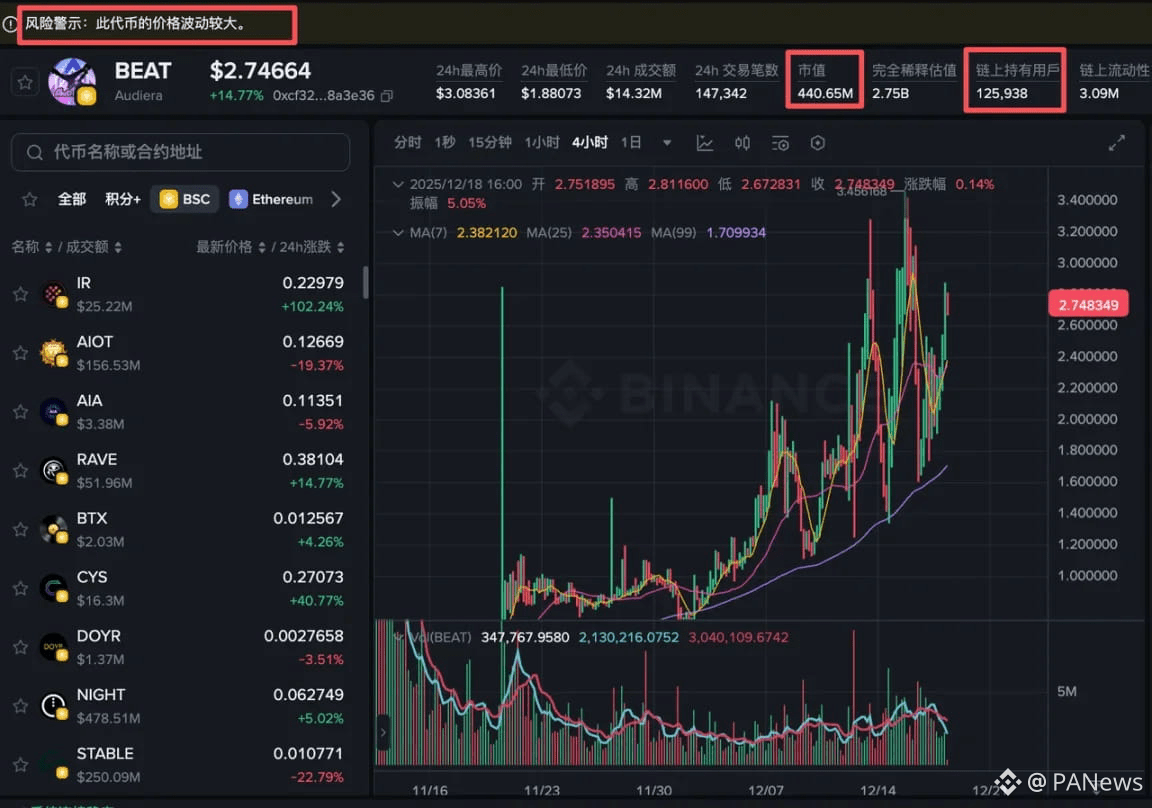1152x808 pixels.
Task: Open chart style line icon
Action: (705, 143)
